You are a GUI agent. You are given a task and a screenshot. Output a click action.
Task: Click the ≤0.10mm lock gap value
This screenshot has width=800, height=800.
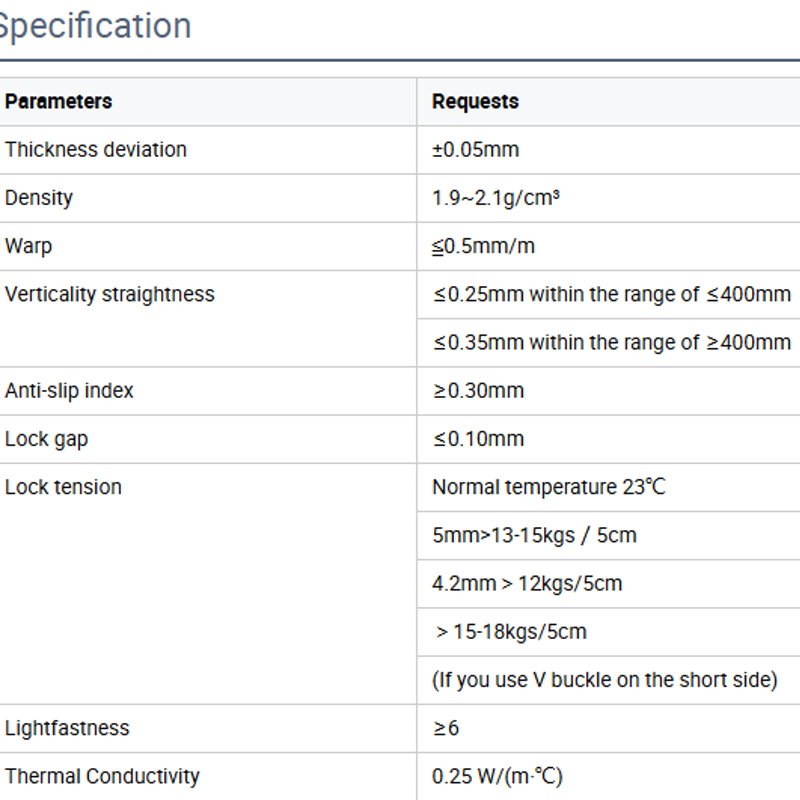(x=479, y=439)
